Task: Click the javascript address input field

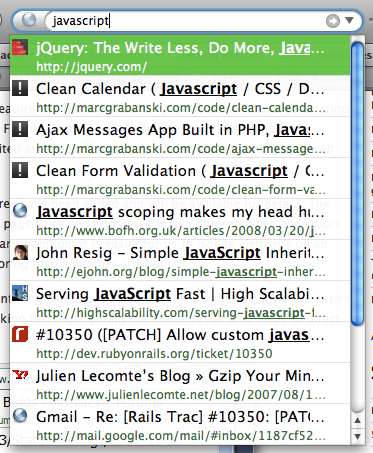Action: (187, 21)
